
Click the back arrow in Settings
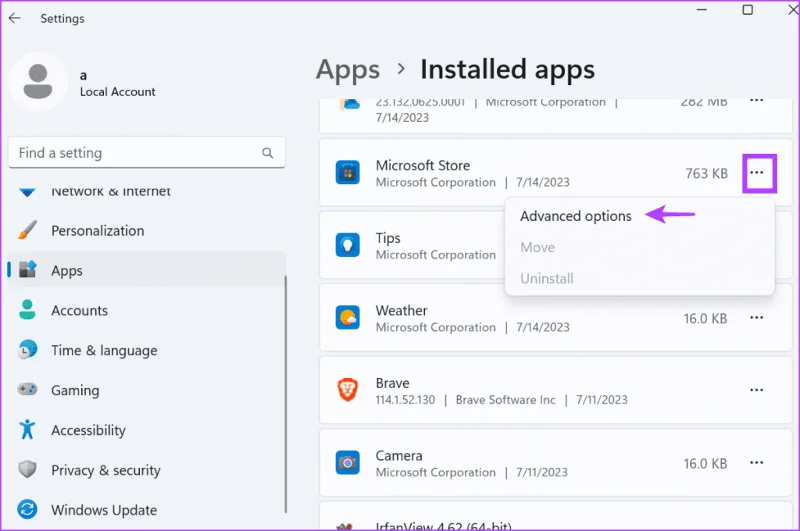click(x=14, y=18)
